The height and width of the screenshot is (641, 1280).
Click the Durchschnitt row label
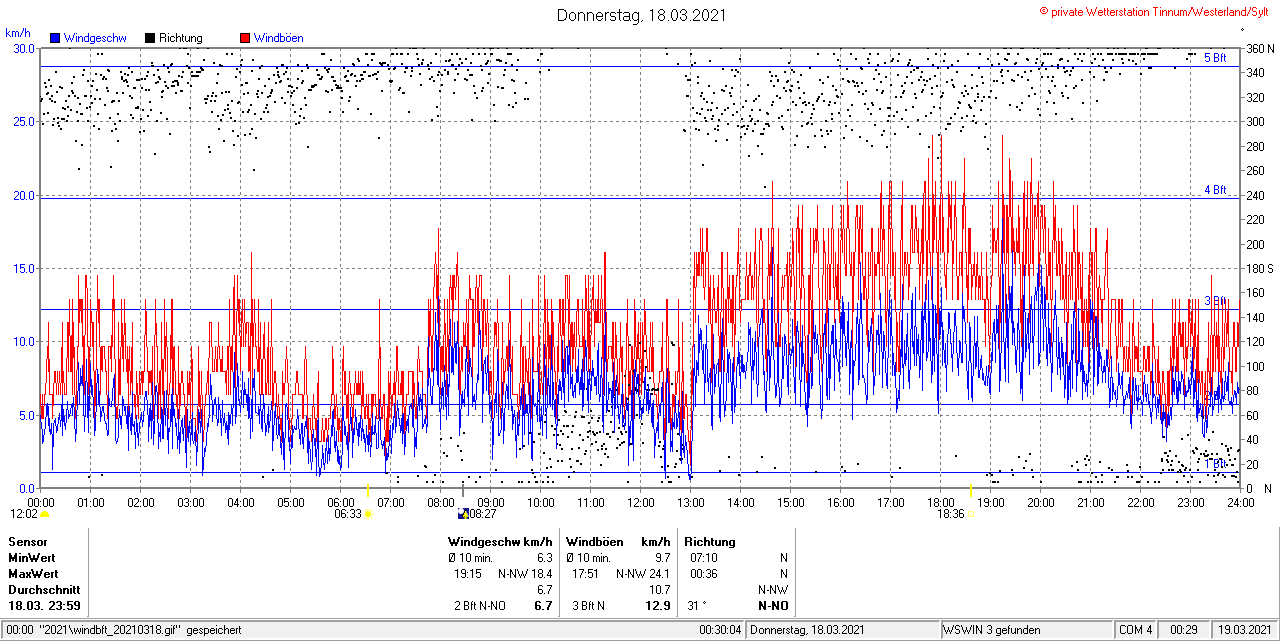pos(44,590)
